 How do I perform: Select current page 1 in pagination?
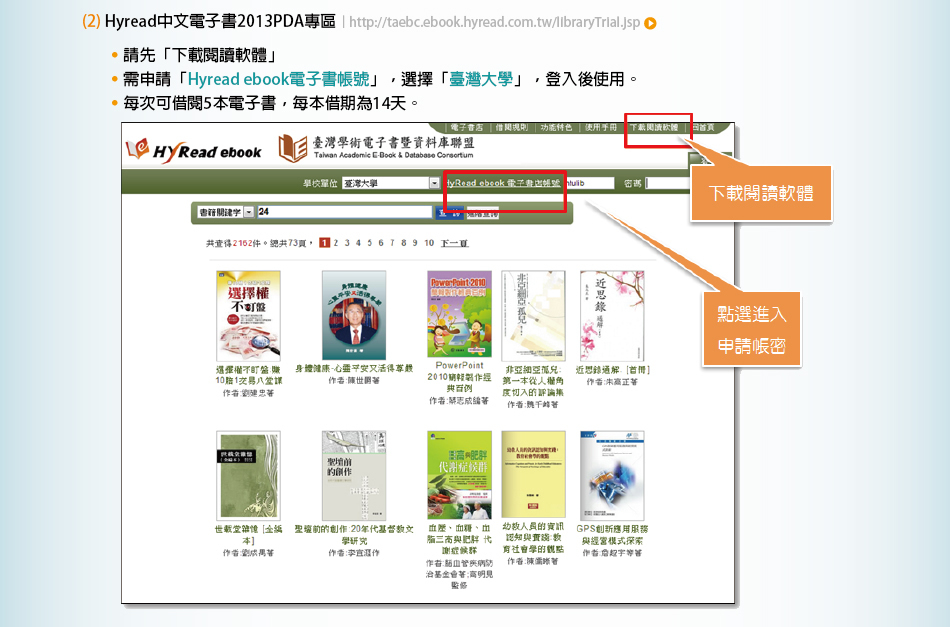click(x=324, y=243)
